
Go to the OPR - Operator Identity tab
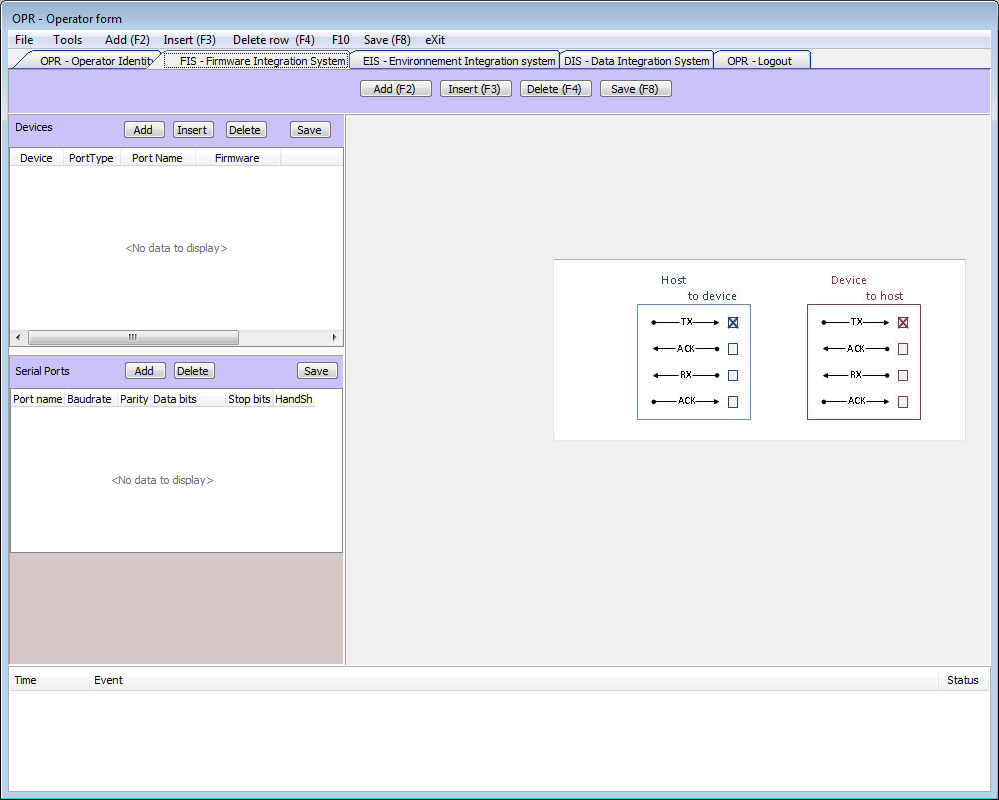click(x=96, y=61)
